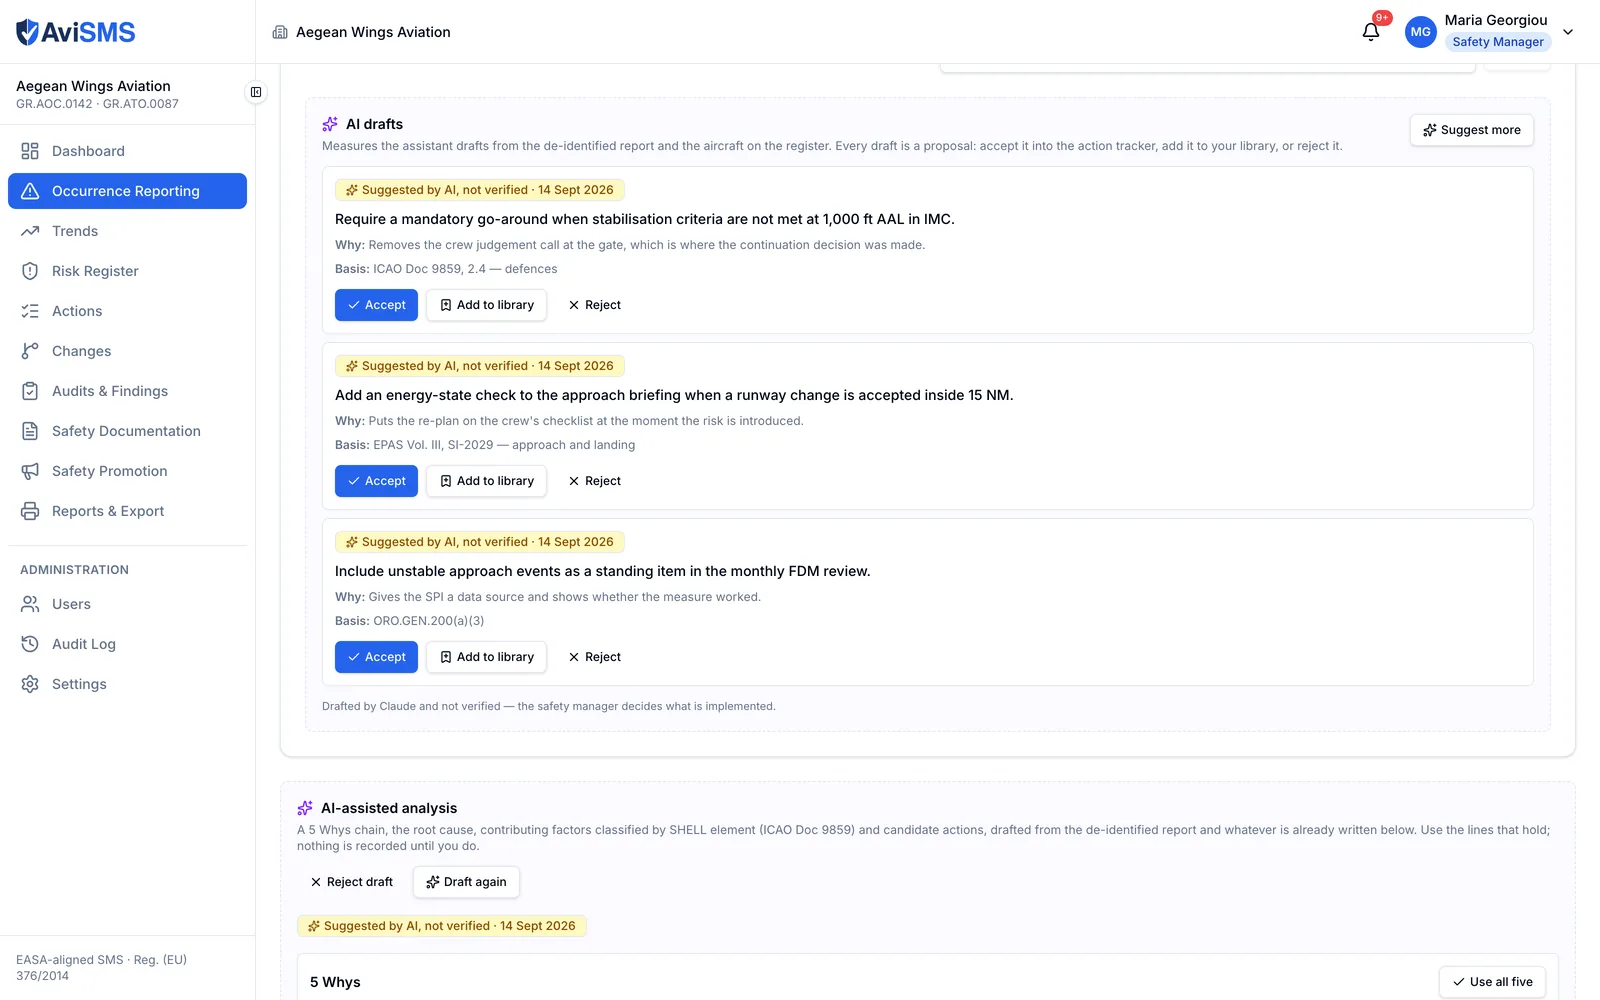Reject the AI-assisted analysis draft
Screen dimensions: 1600x1000
351,882
